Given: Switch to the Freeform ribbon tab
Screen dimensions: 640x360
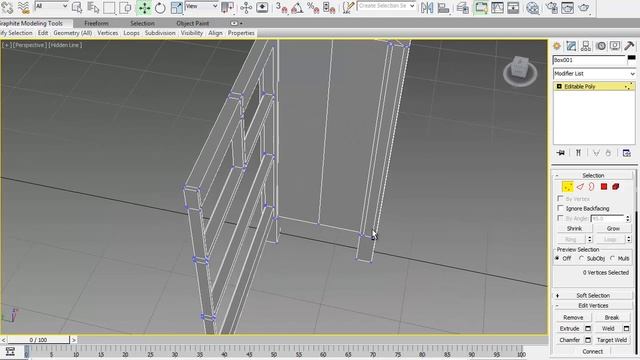Looking at the screenshot, I should pyautogui.click(x=96, y=23).
